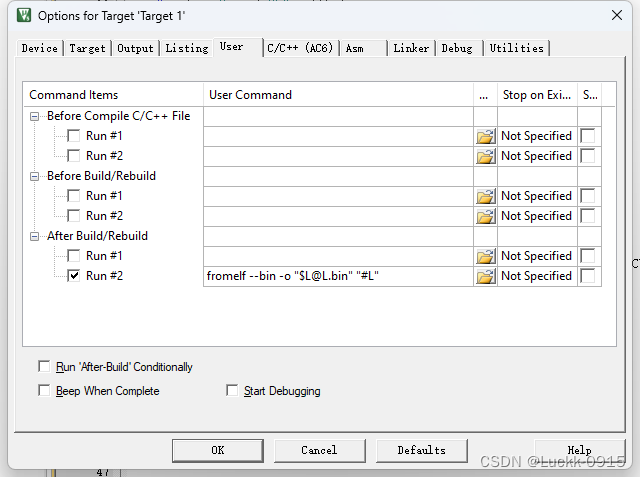Switch to the Device tab
Image resolution: width=640 pixels, height=477 pixels.
coord(40,49)
